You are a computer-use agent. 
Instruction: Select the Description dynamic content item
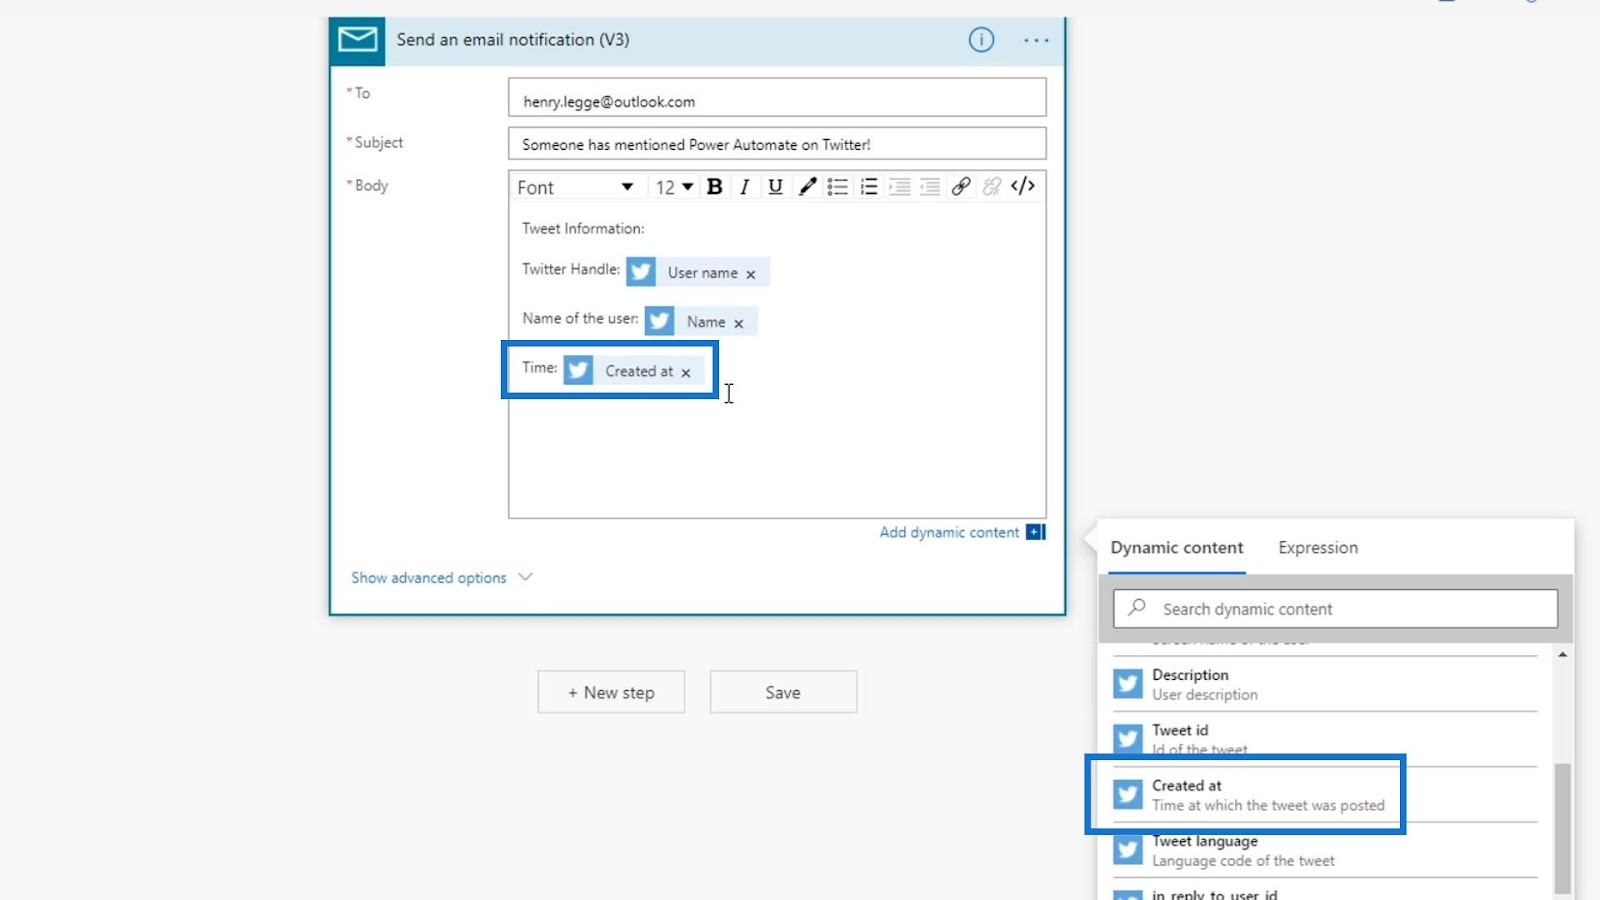click(x=1325, y=685)
